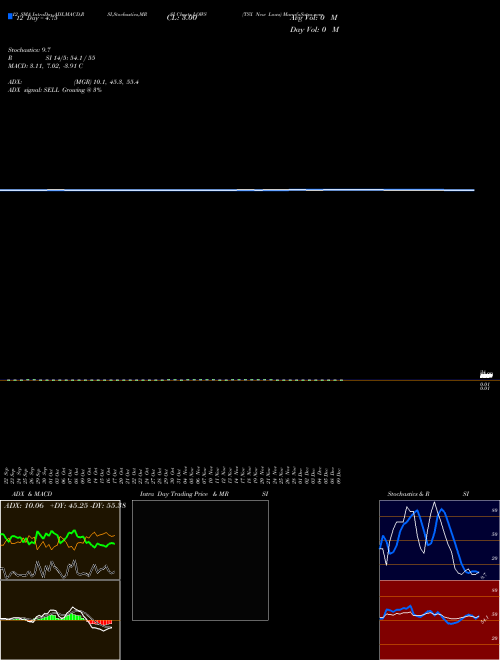Click the '(MGR) 10.1, 45.3, 55.4' values

point(106,82)
